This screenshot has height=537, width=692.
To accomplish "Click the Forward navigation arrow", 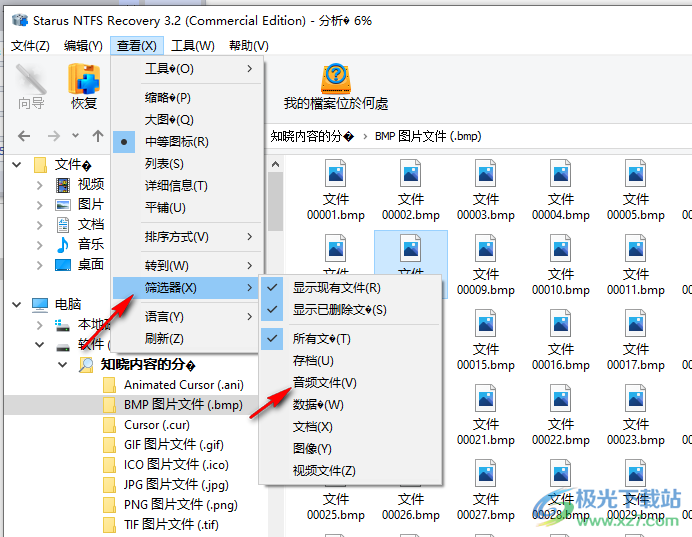I will 54,136.
